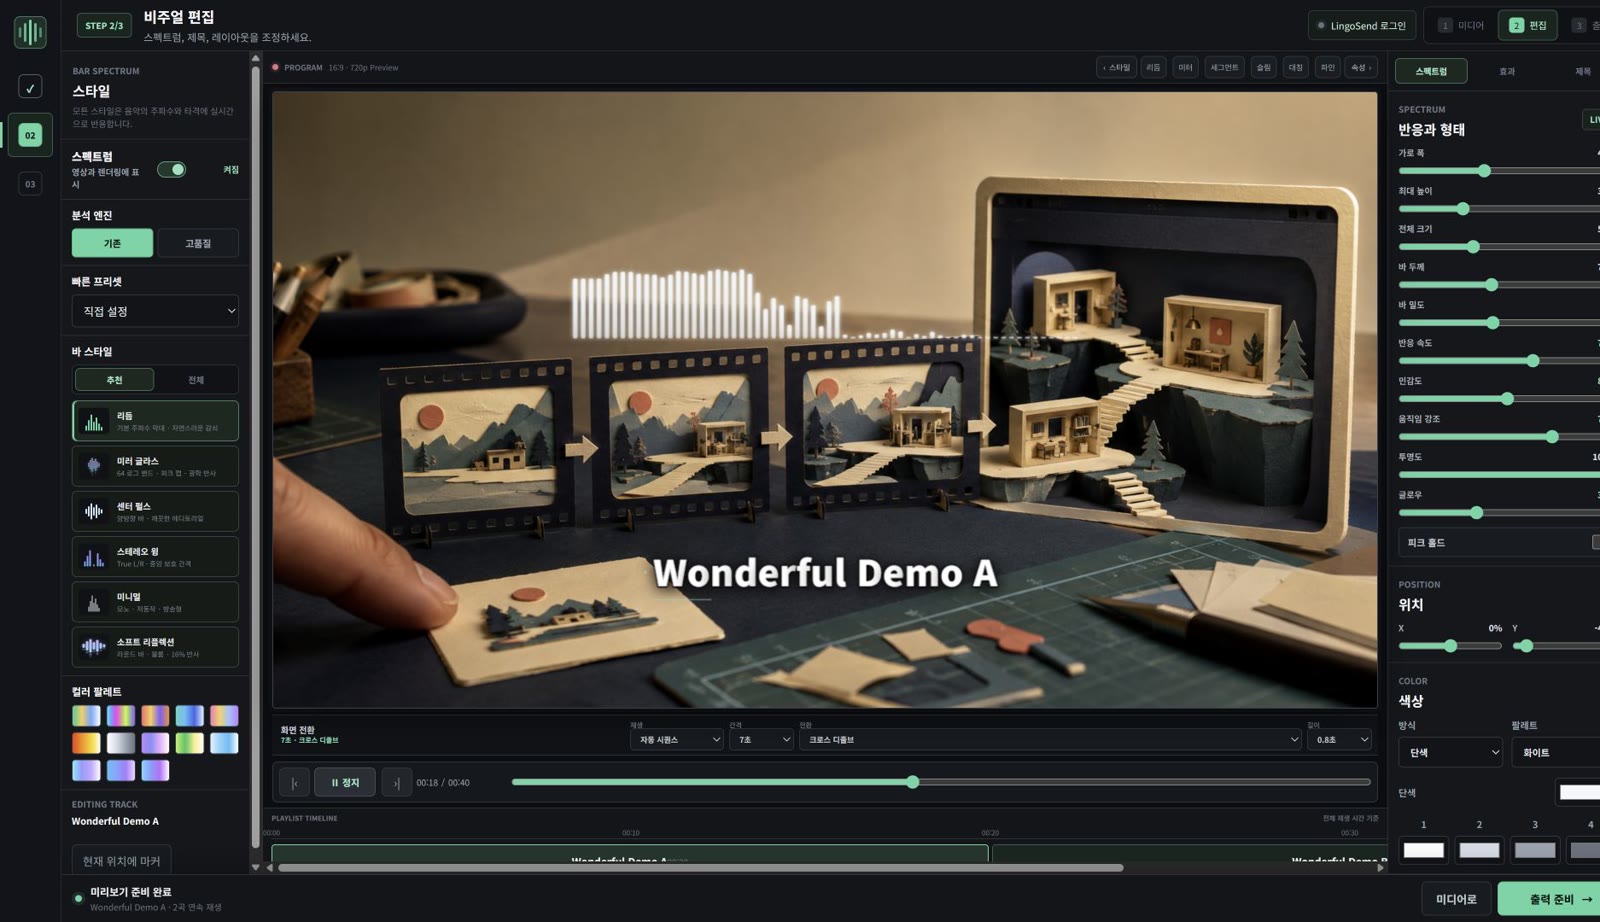Select color slot 1 white swatch

coord(1423,850)
